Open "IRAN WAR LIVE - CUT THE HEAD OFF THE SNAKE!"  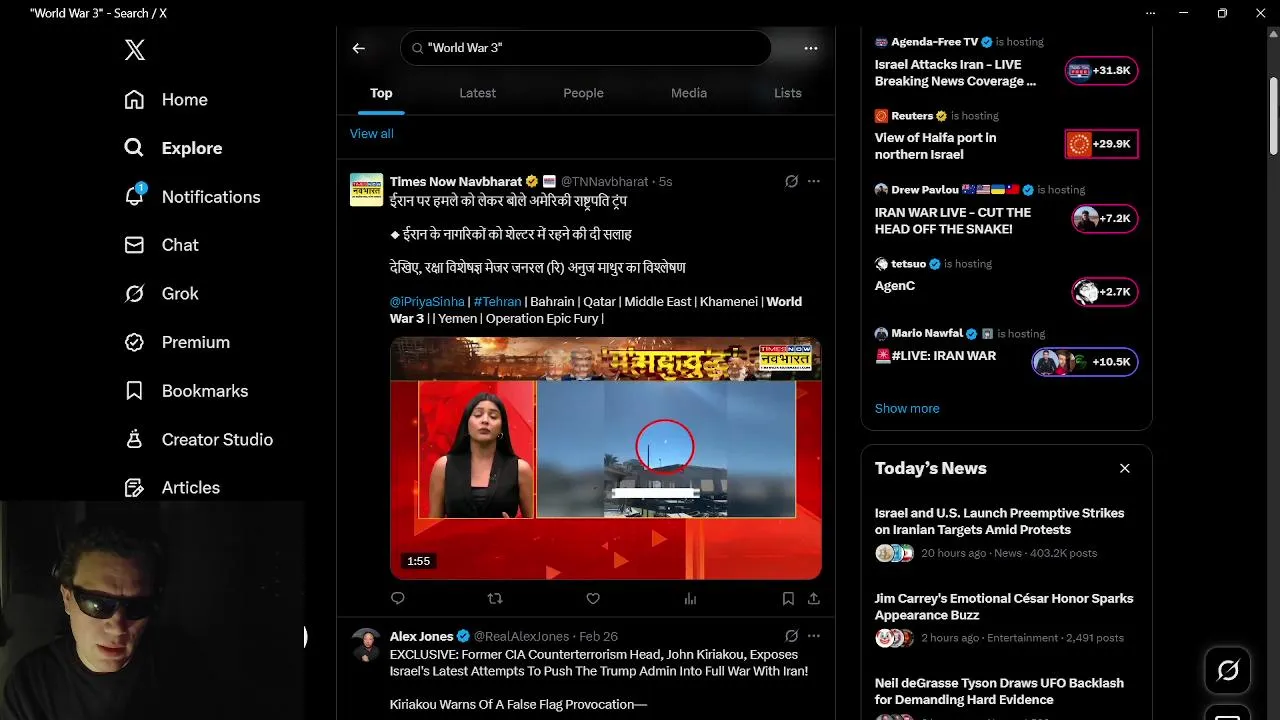click(x=953, y=220)
